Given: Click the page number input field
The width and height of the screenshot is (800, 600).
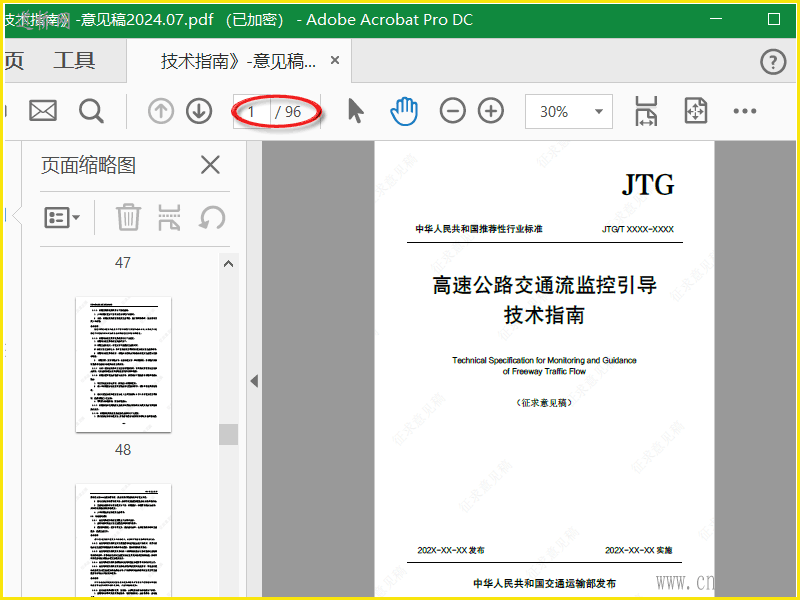Looking at the screenshot, I should coord(252,111).
